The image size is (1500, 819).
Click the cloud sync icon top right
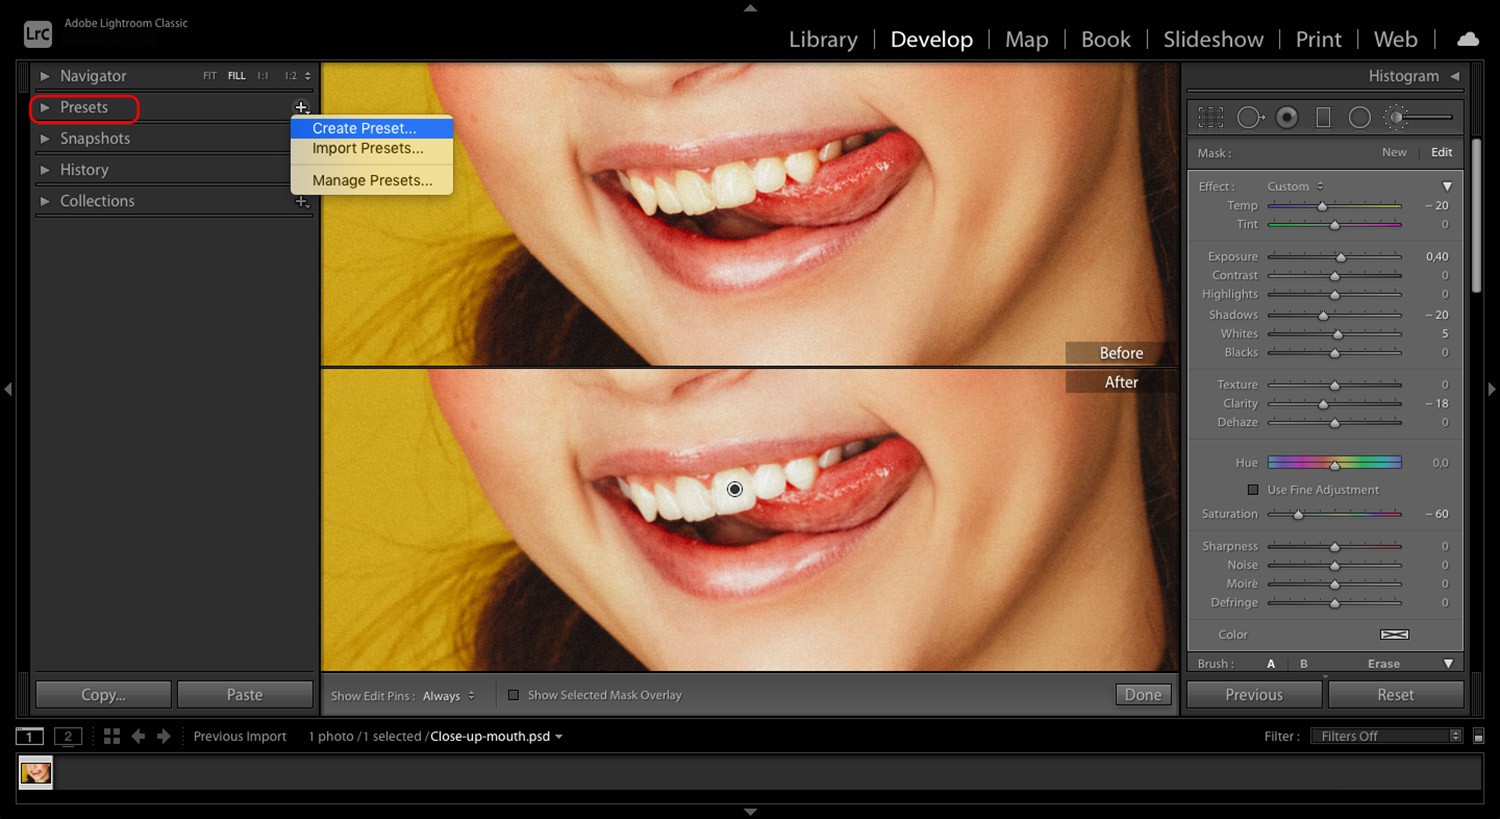[x=1467, y=39]
